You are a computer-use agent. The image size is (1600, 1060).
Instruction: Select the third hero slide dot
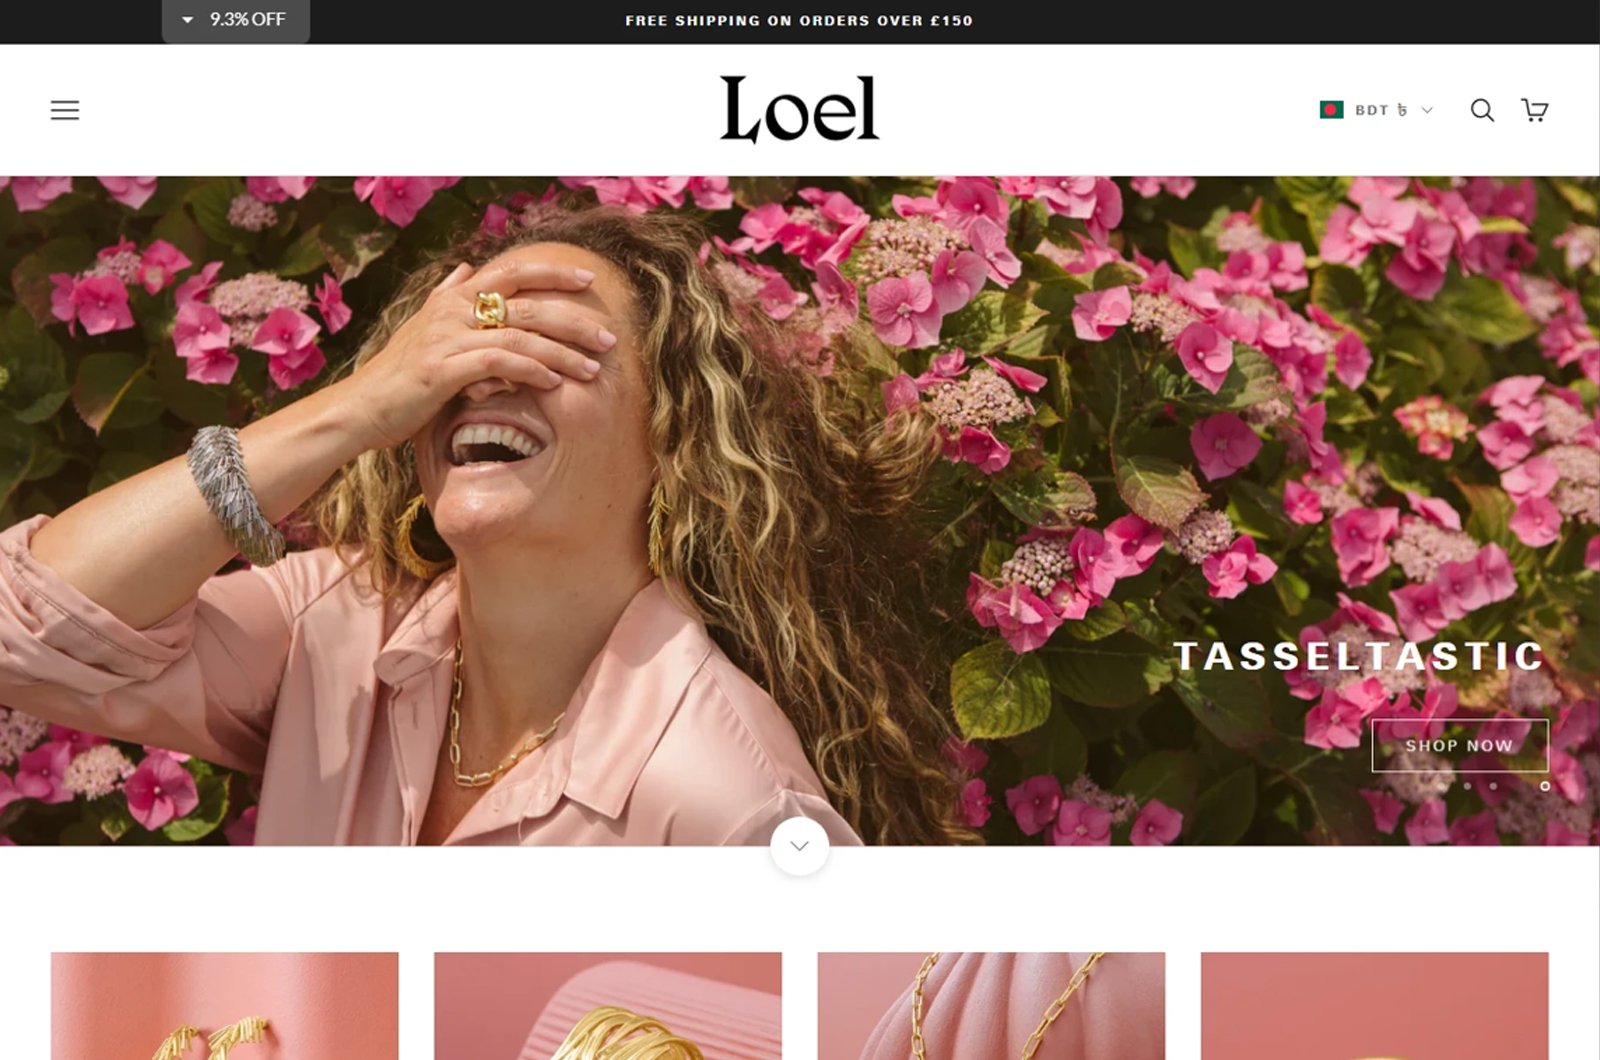tap(1493, 786)
